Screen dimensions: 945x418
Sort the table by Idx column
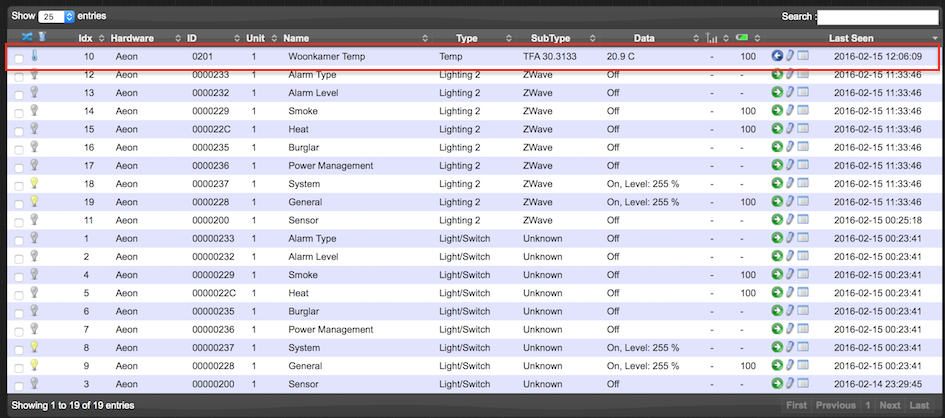pyautogui.click(x=91, y=38)
